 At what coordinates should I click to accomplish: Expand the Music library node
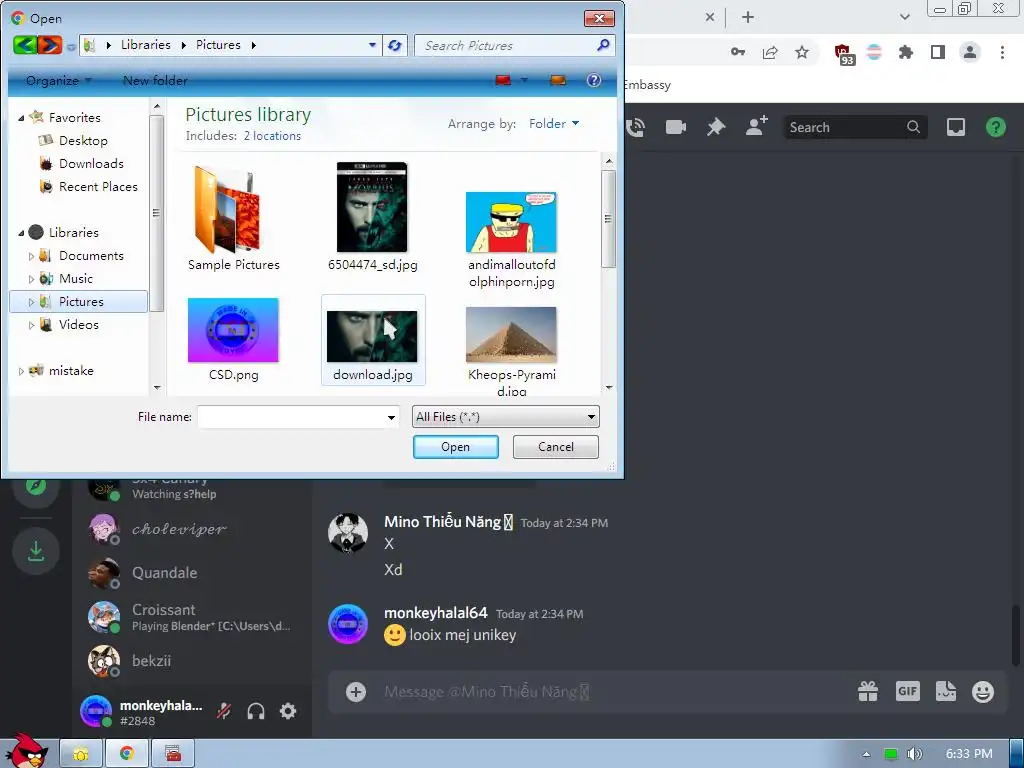(31, 279)
